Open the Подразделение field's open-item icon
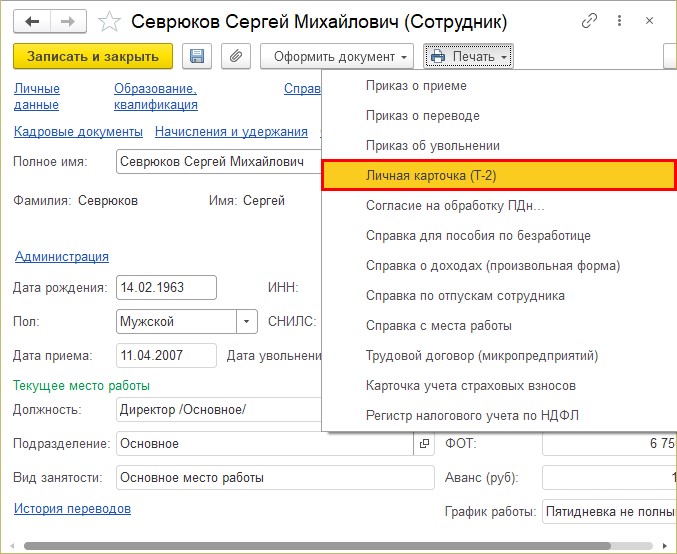Image resolution: width=677 pixels, height=554 pixels. pyautogui.click(x=424, y=443)
